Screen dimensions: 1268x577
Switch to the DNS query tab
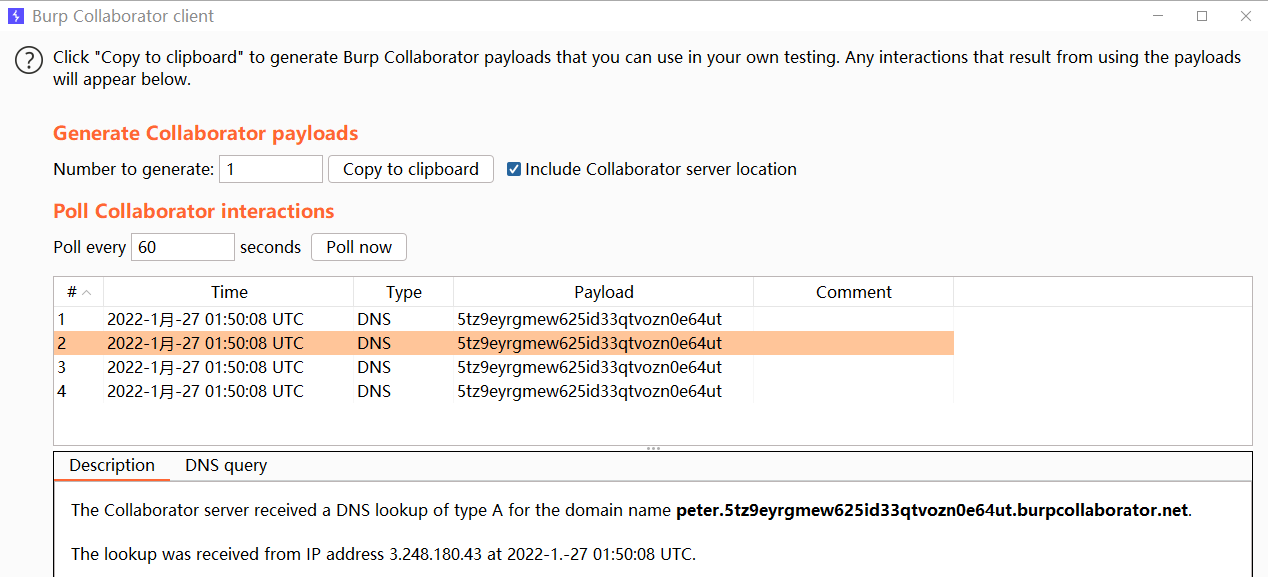click(x=226, y=465)
